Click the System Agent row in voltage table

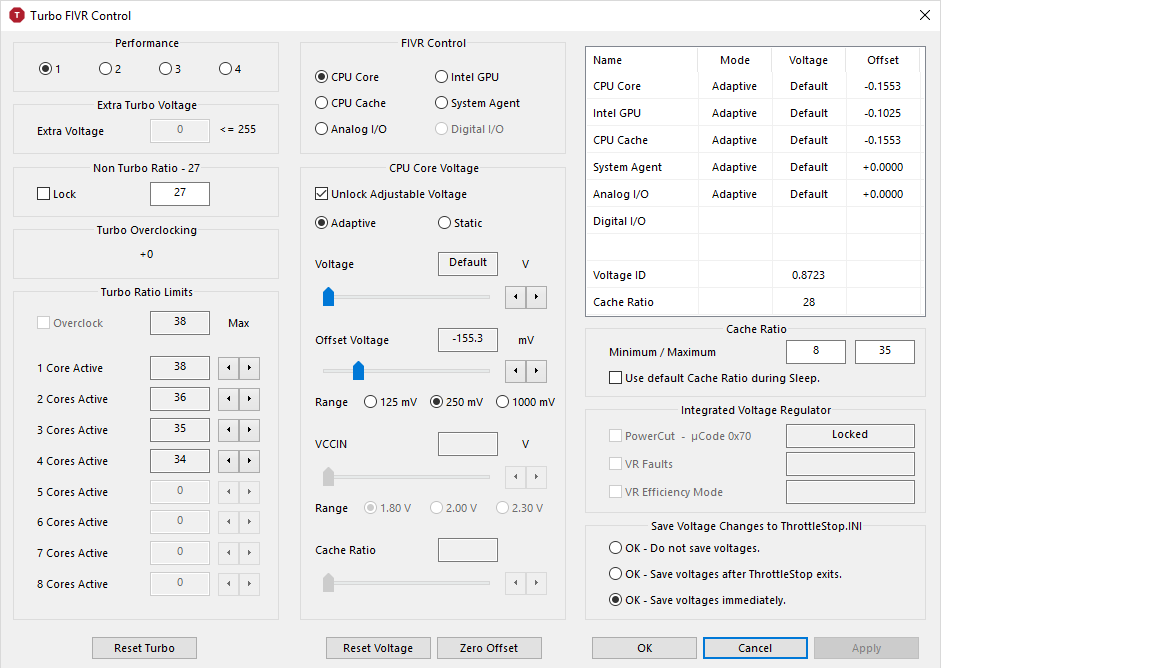coord(755,167)
